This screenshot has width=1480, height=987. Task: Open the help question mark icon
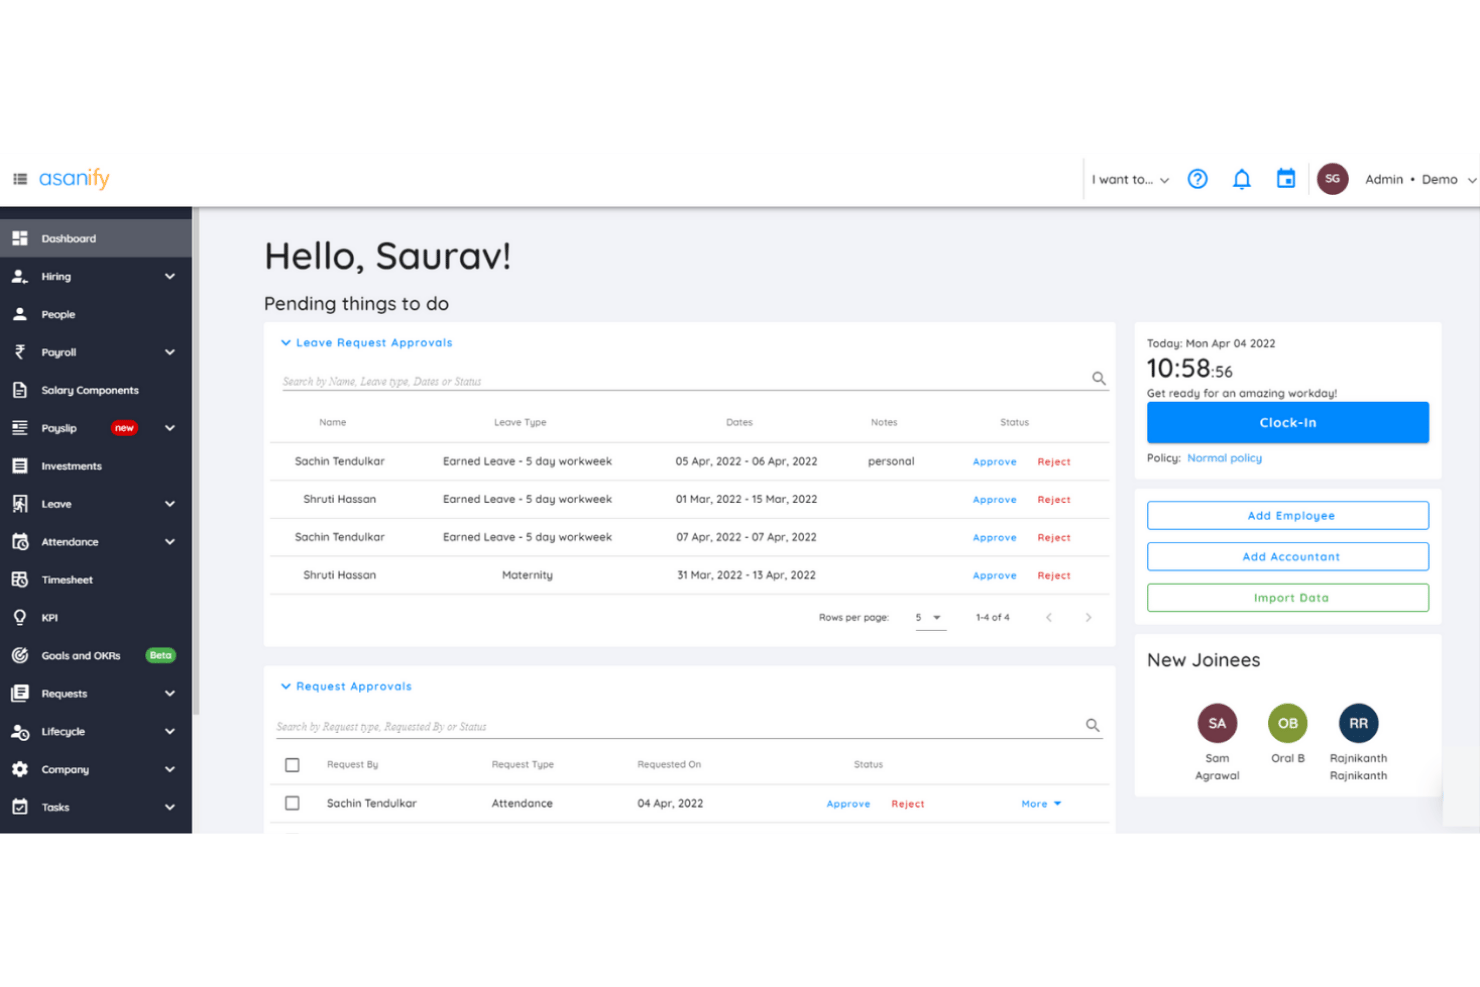pos(1197,179)
